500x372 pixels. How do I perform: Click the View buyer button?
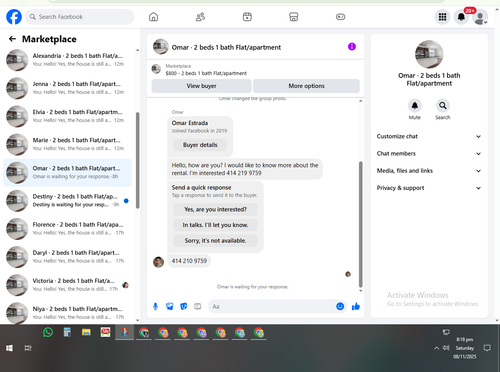[x=201, y=86]
